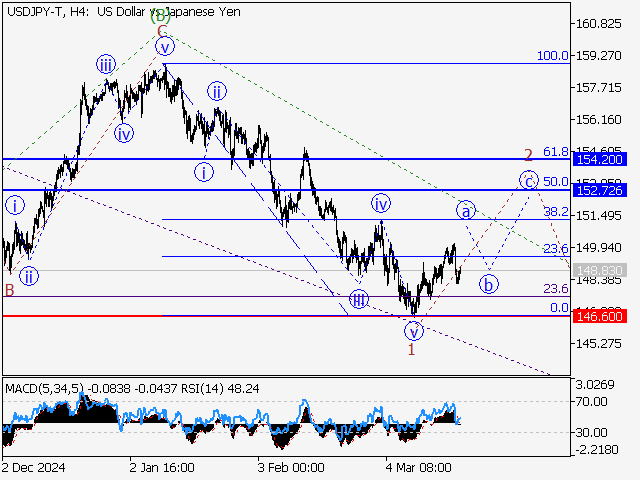
Task: Click the red 'C' label near the peak
Action: pyautogui.click(x=159, y=31)
